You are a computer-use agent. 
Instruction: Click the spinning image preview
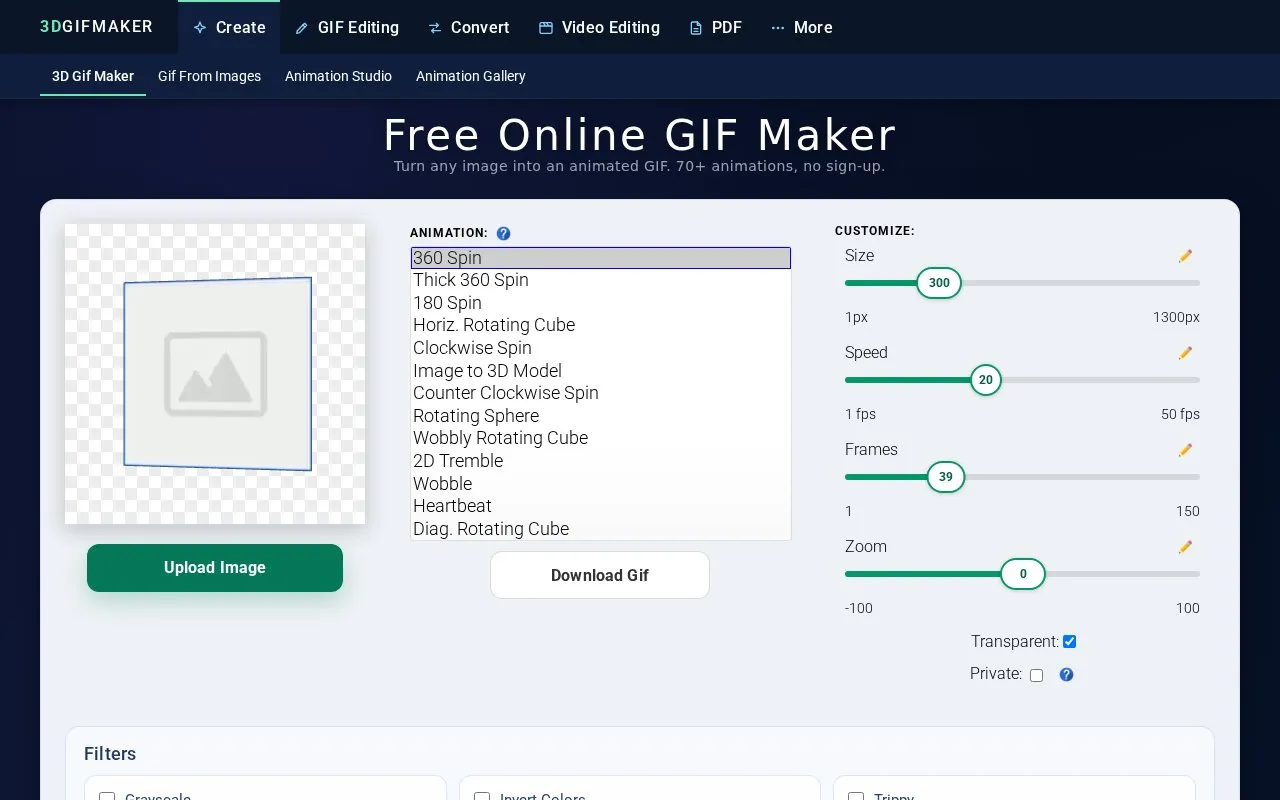[215, 374]
